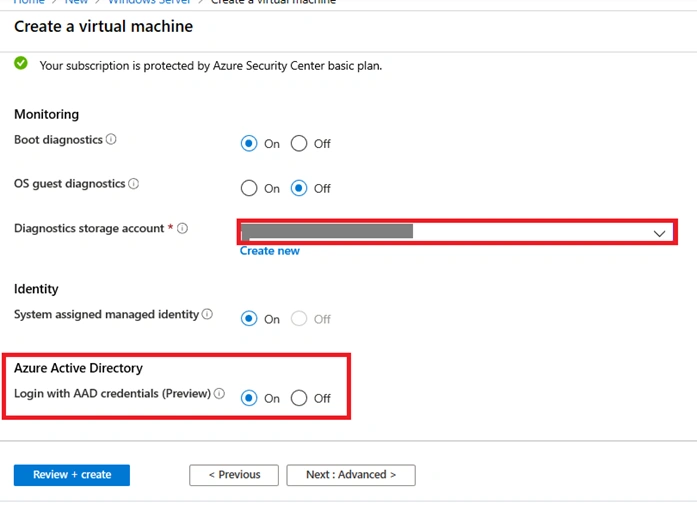Click the New breadcrumb link
Image resolution: width=697 pixels, height=505 pixels.
click(76, 2)
